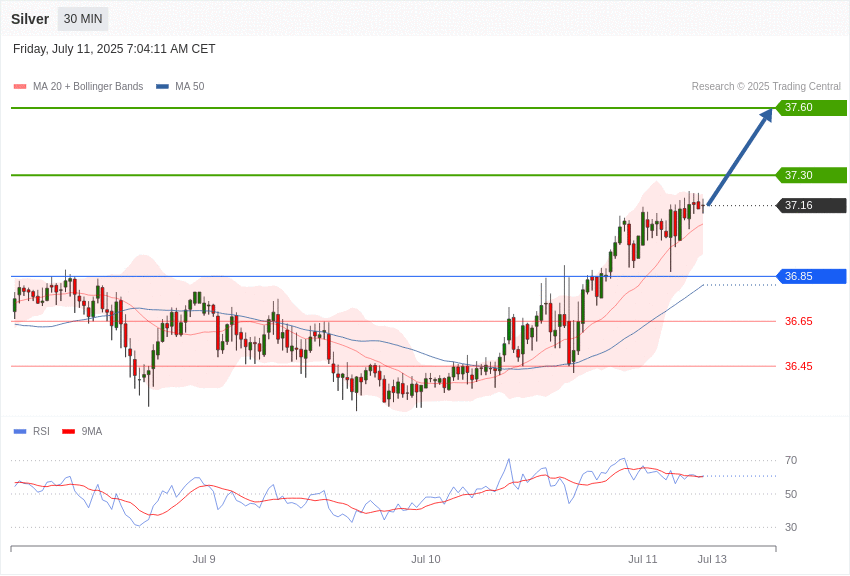Click the Jul 11 date axis label

point(643,559)
